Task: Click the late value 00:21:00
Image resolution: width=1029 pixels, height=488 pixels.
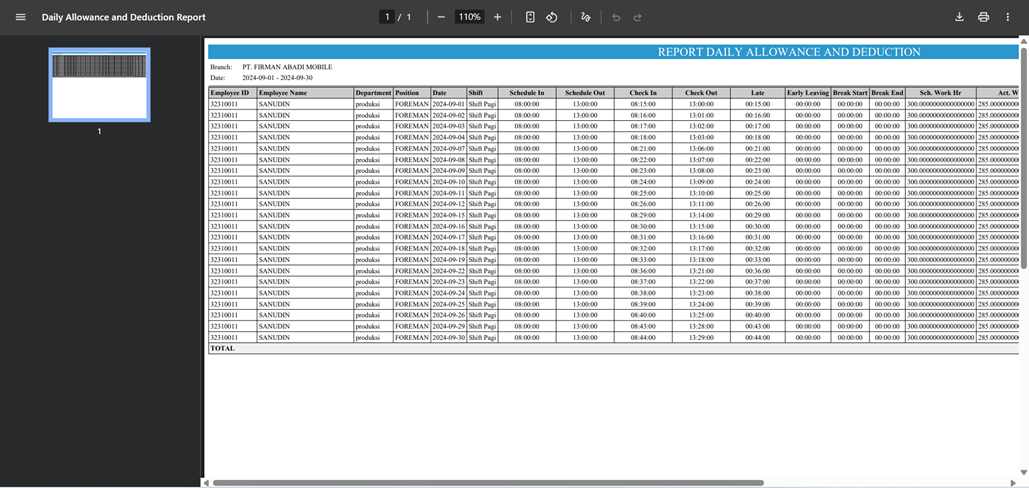Action: (x=758, y=149)
